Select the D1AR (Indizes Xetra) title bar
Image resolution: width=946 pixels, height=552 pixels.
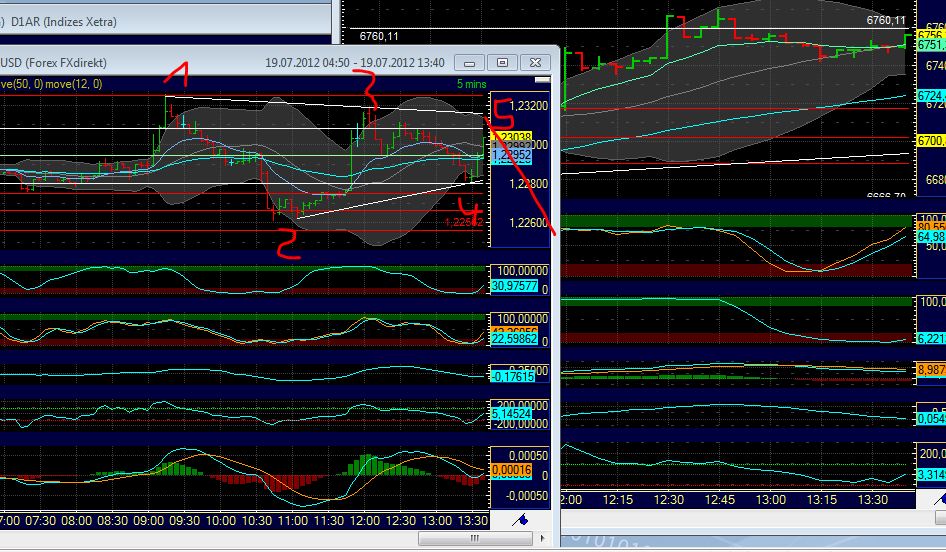[x=166, y=22]
